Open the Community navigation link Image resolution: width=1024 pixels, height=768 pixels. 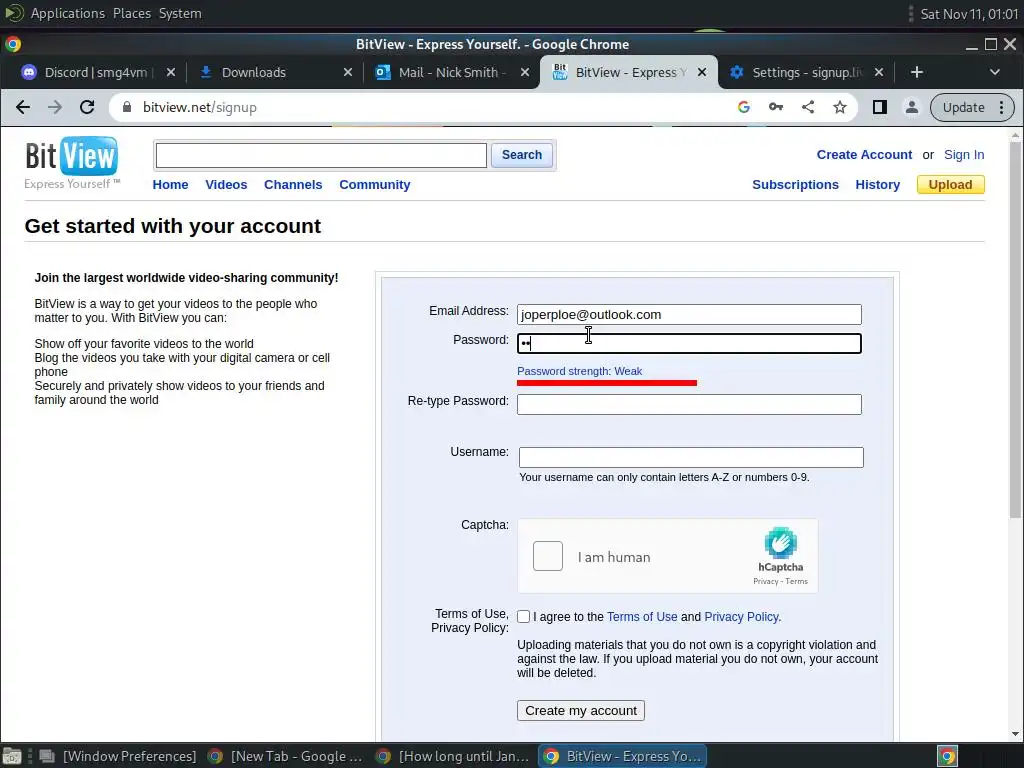pyautogui.click(x=375, y=185)
